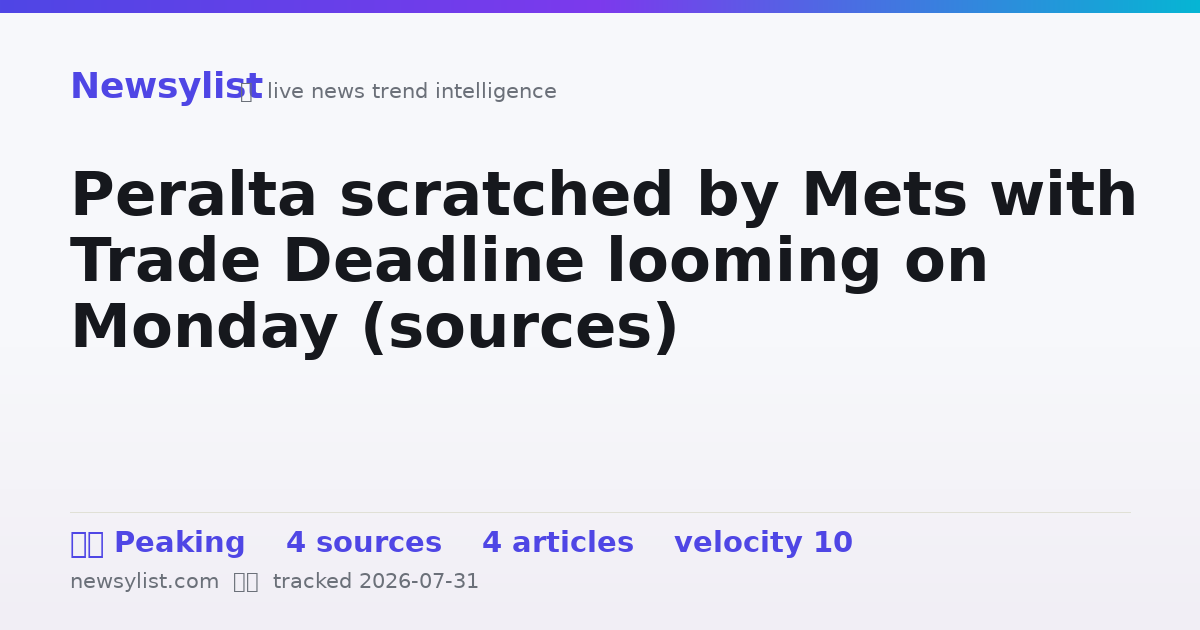The width and height of the screenshot is (1200, 630).
Task: Click the word Monday in headline
Action: [204, 328]
